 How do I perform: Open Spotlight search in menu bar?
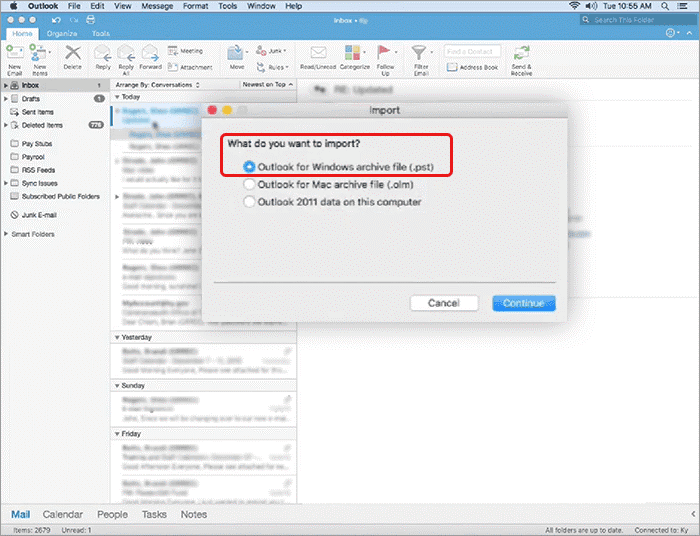click(665, 6)
